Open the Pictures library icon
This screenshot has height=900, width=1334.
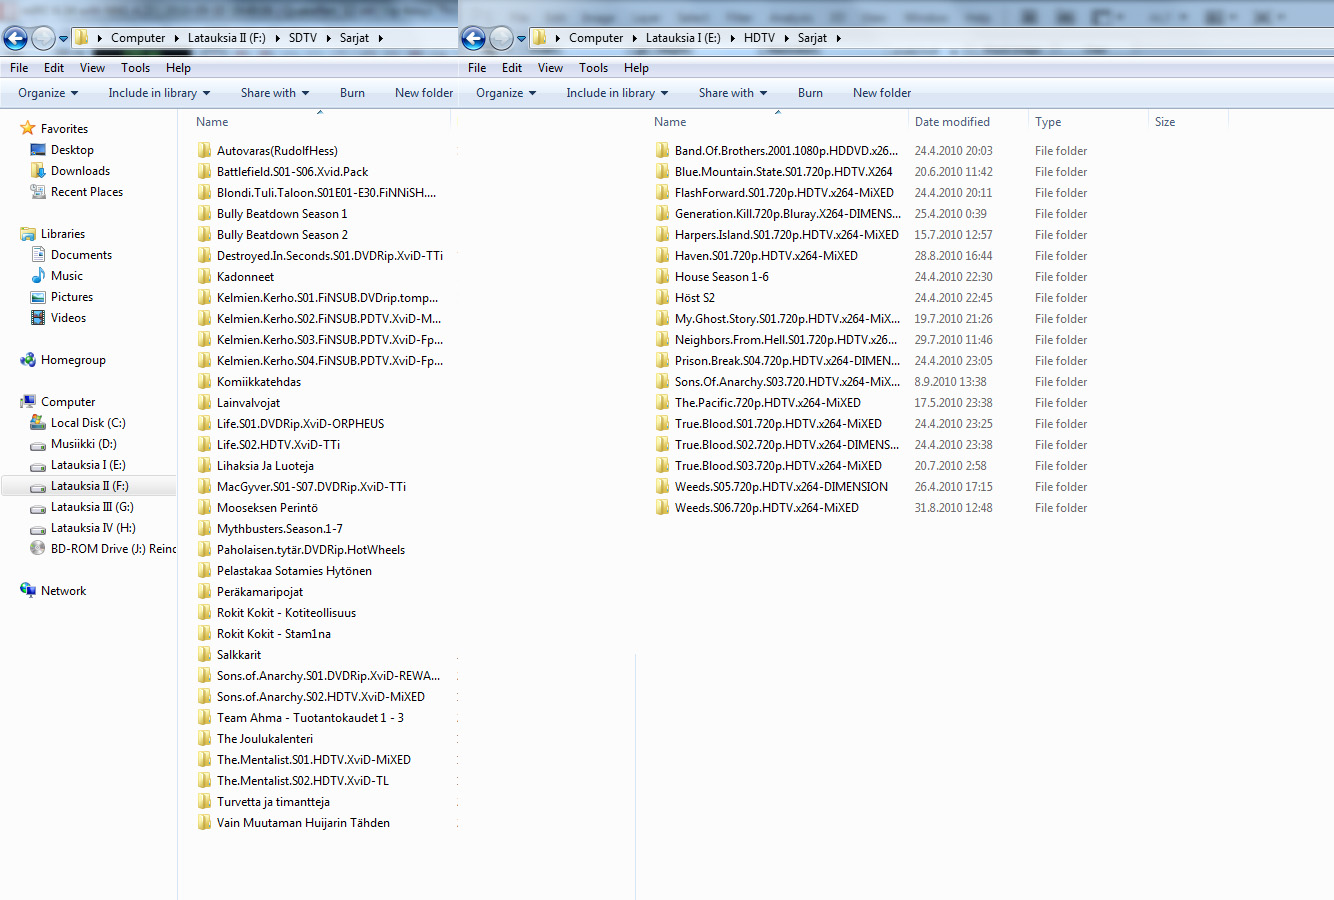tap(38, 297)
